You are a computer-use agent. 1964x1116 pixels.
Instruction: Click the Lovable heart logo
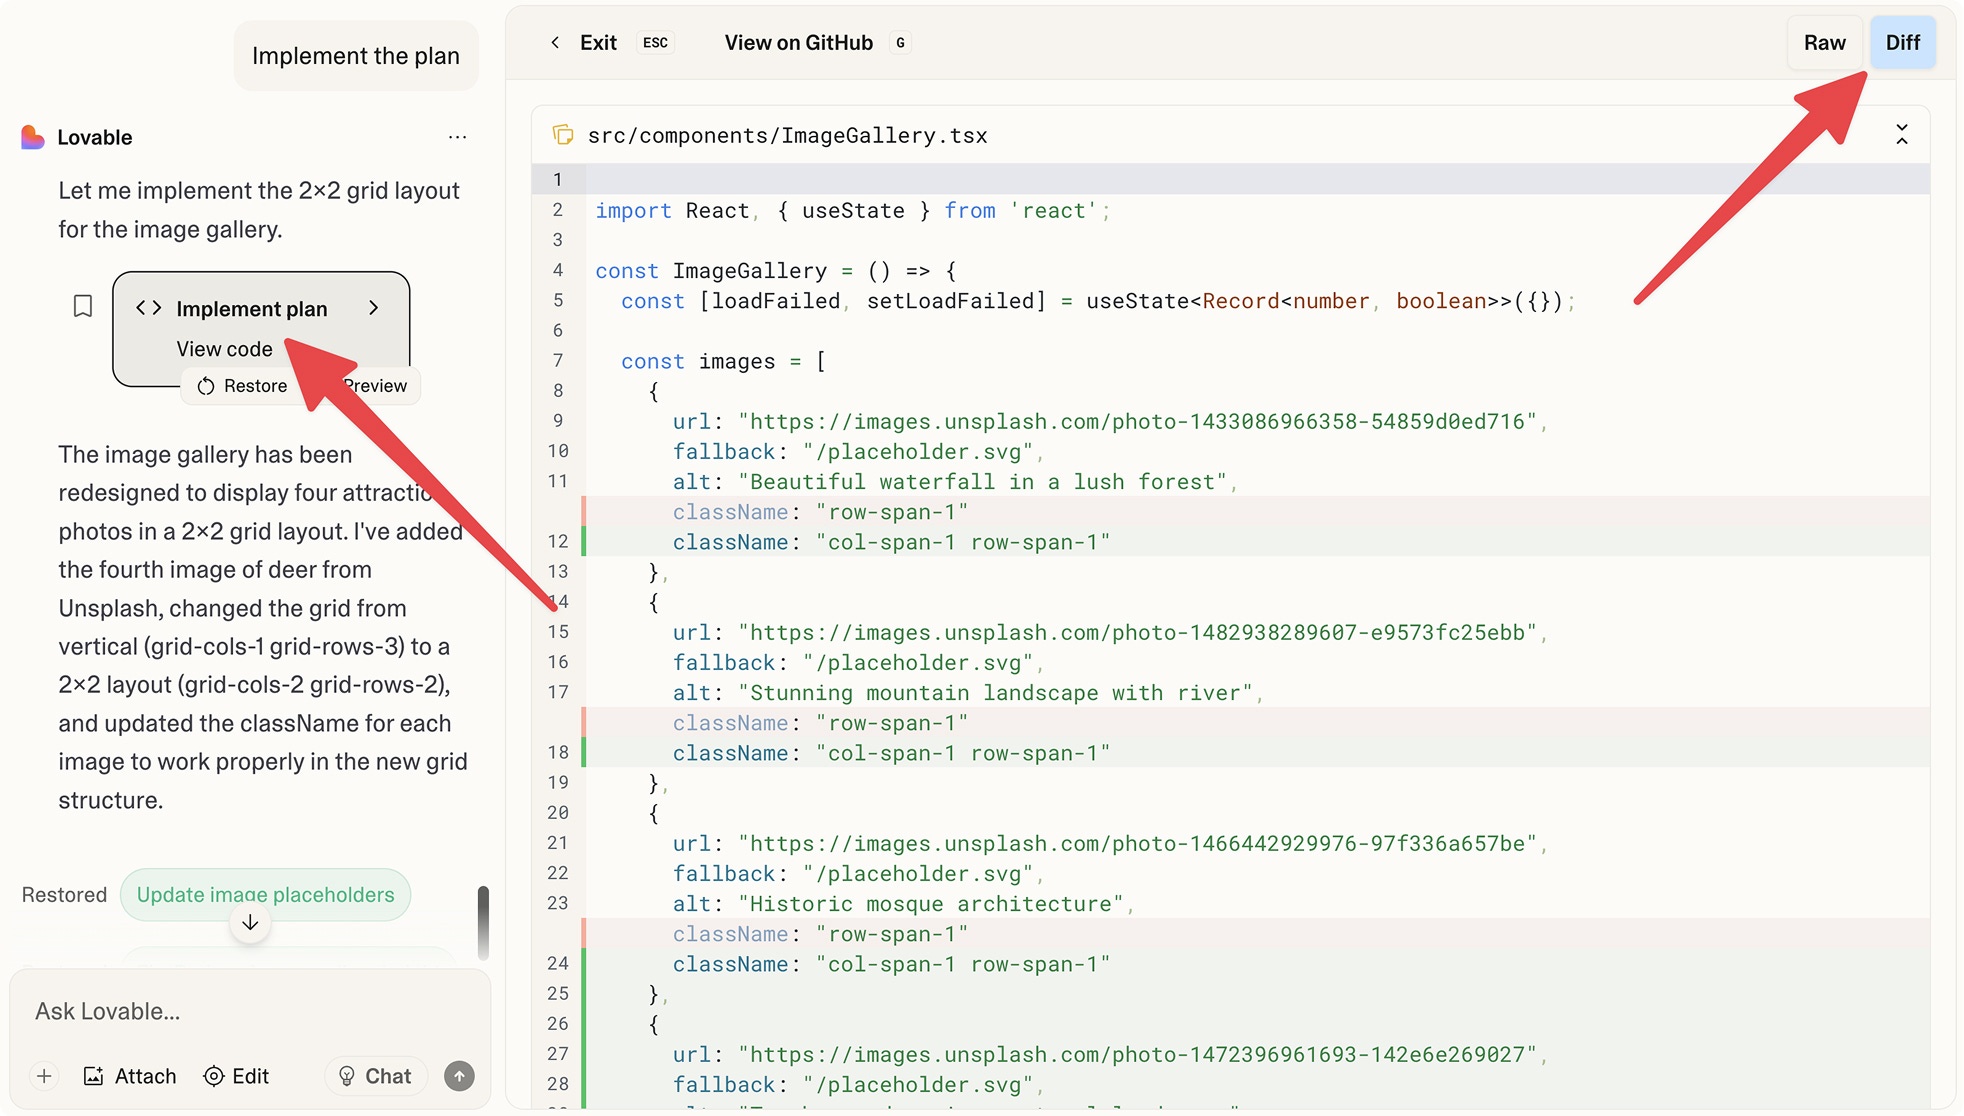click(x=33, y=137)
